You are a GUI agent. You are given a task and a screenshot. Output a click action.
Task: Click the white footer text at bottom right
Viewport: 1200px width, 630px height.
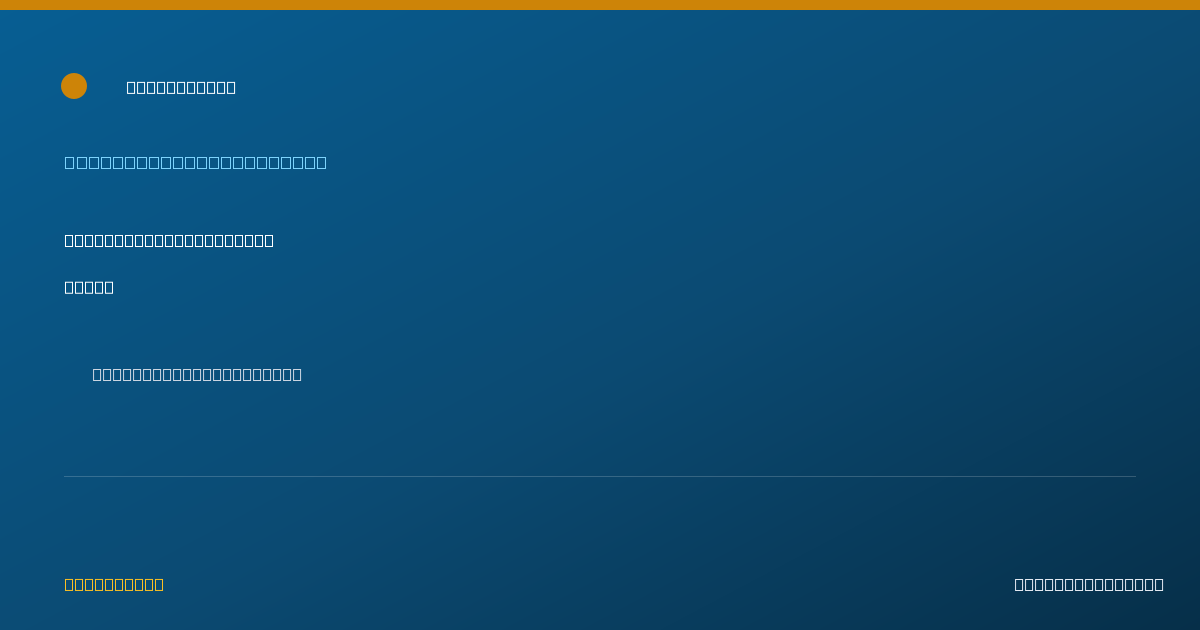(x=1089, y=584)
